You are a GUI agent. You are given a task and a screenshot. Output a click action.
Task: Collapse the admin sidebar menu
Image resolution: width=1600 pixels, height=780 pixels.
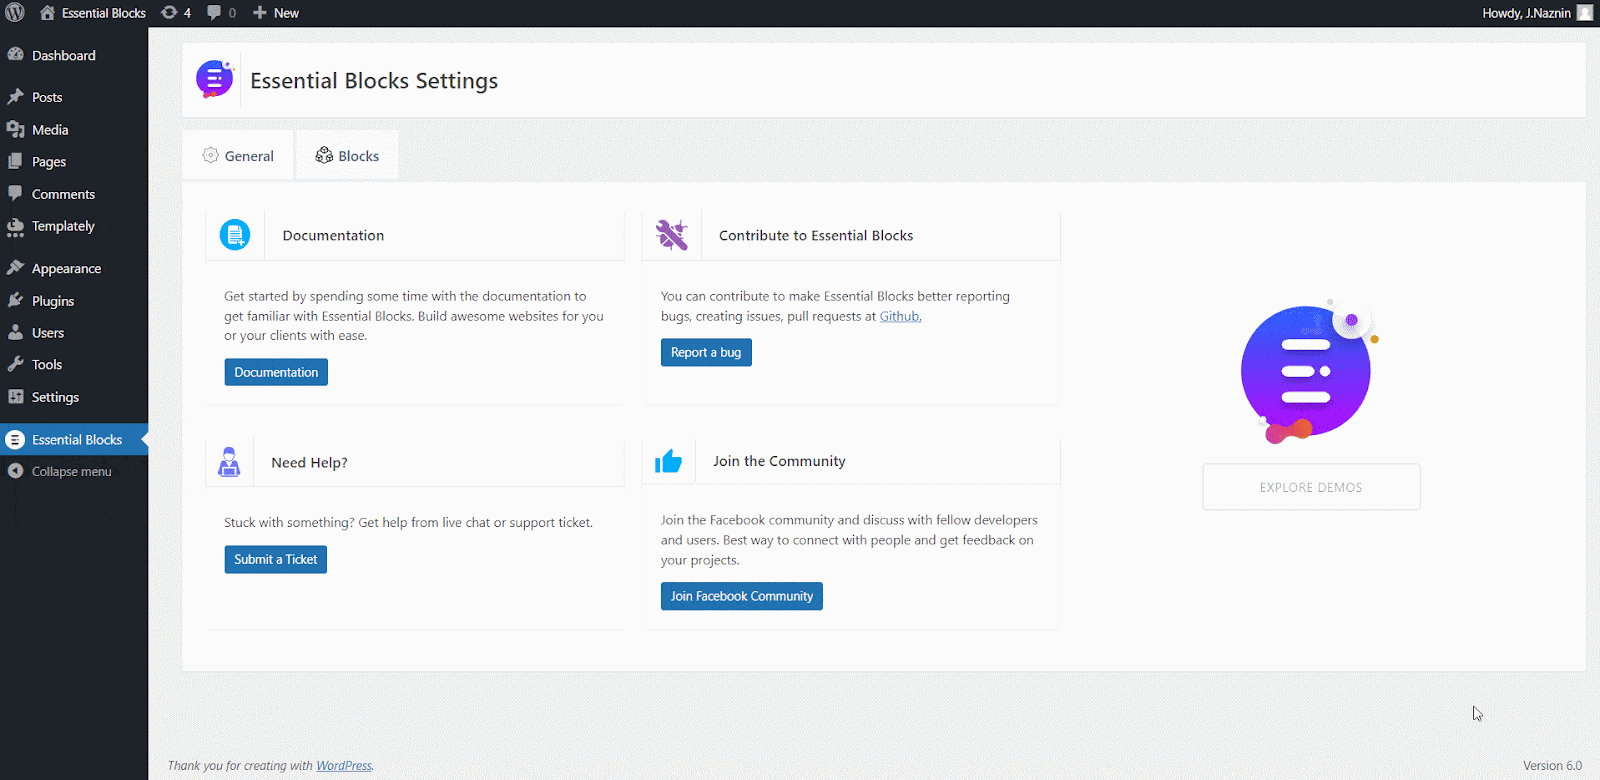click(x=70, y=471)
